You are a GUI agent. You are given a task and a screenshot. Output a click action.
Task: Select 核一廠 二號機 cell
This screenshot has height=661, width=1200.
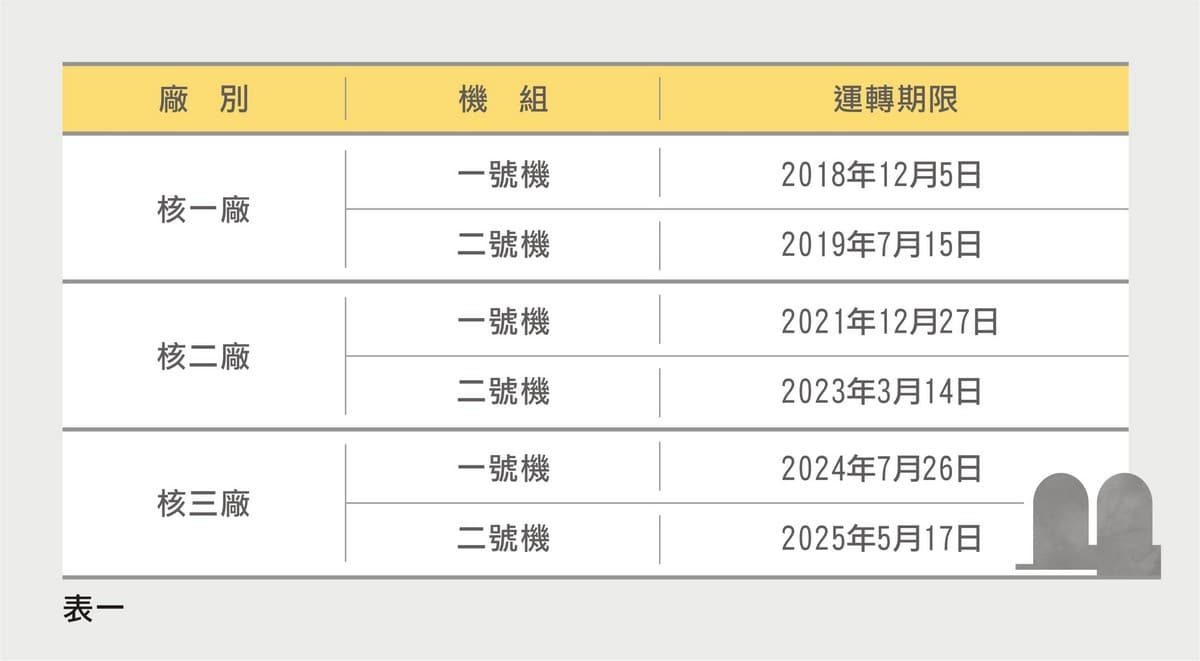pyautogui.click(x=503, y=245)
